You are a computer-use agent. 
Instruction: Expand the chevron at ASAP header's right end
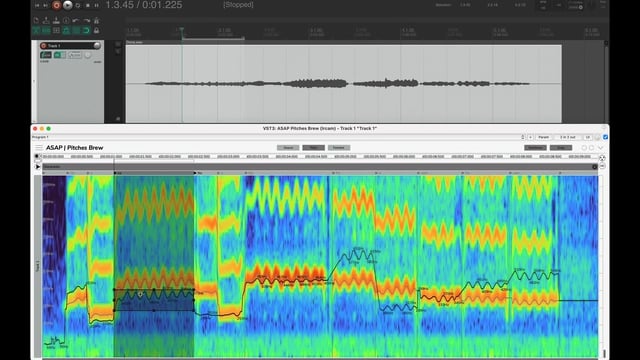(x=600, y=148)
